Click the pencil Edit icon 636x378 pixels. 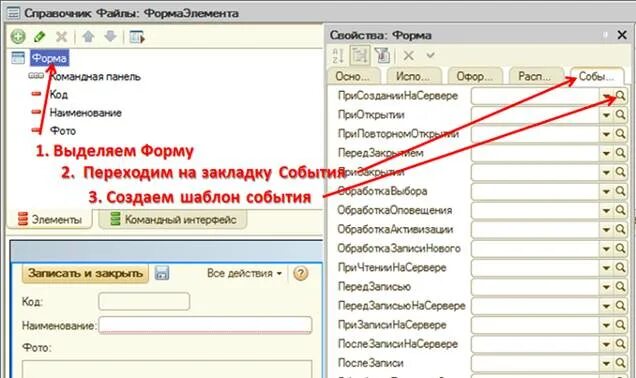(x=39, y=37)
